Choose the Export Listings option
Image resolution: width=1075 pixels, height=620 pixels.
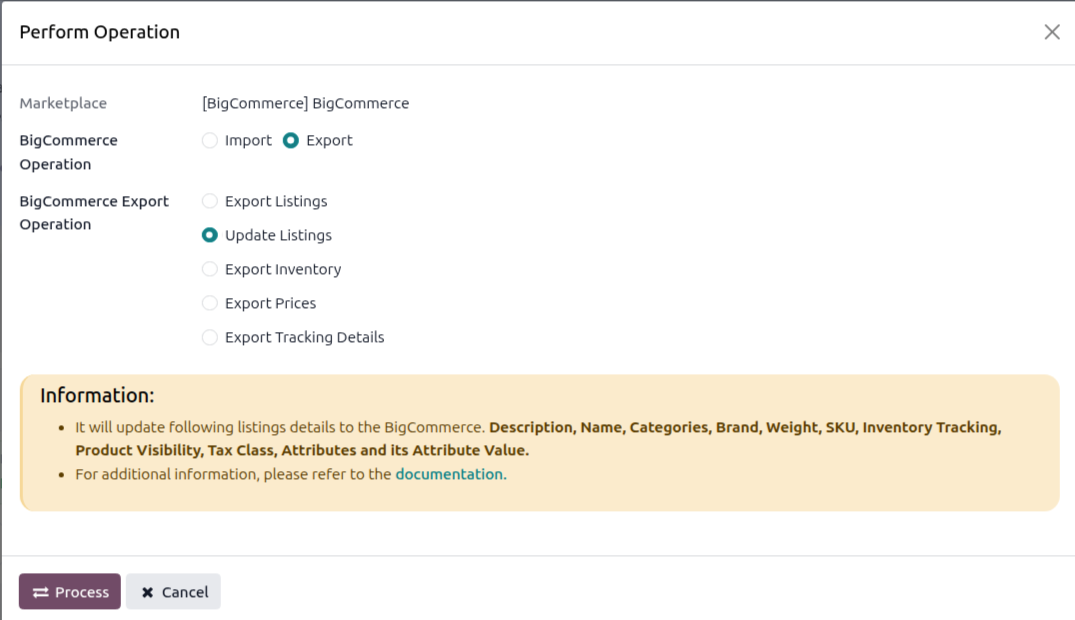point(210,201)
